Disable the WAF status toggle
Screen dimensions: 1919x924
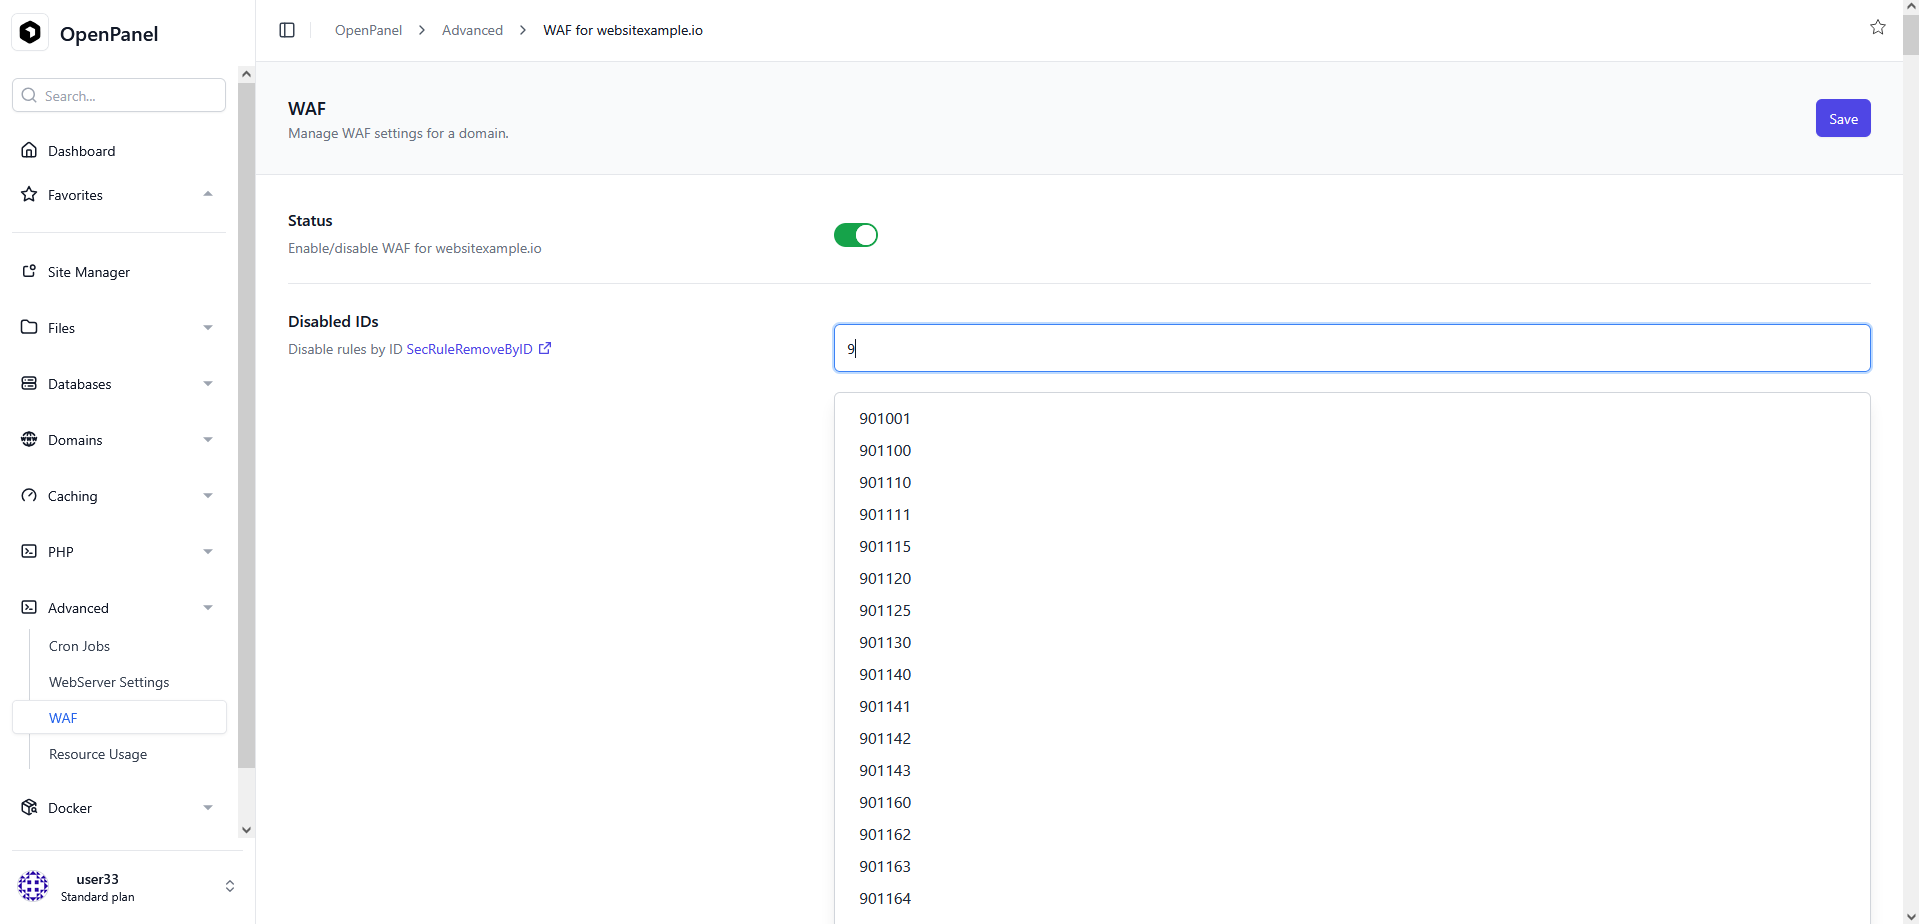pos(855,235)
